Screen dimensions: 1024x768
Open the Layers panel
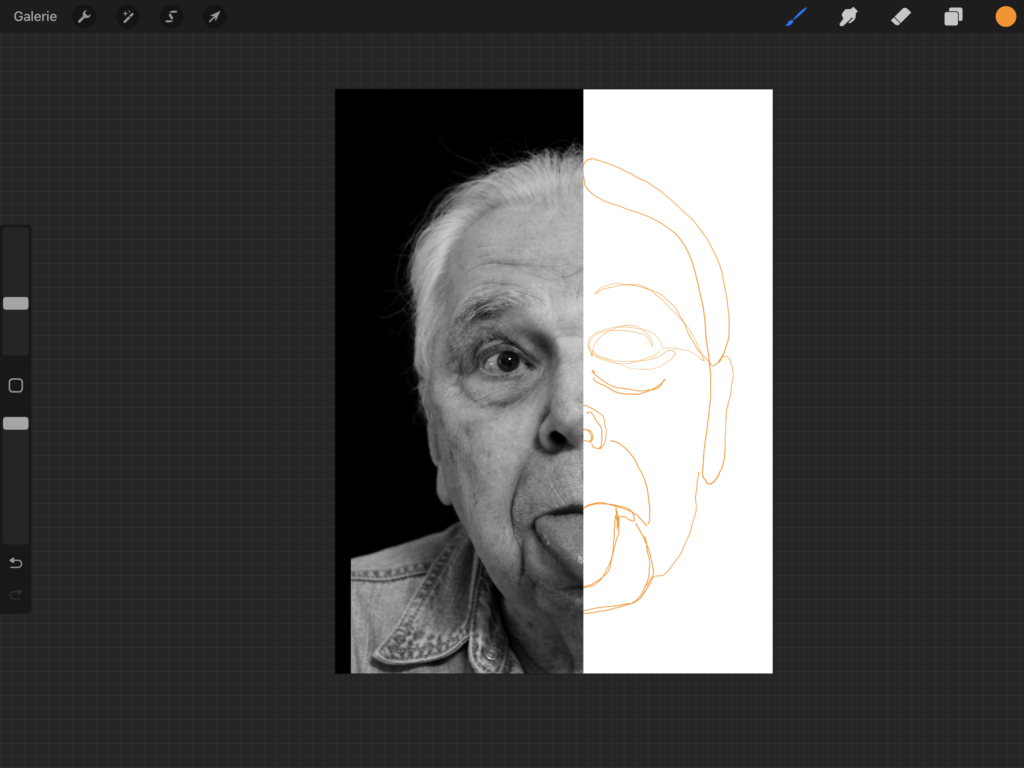953,17
